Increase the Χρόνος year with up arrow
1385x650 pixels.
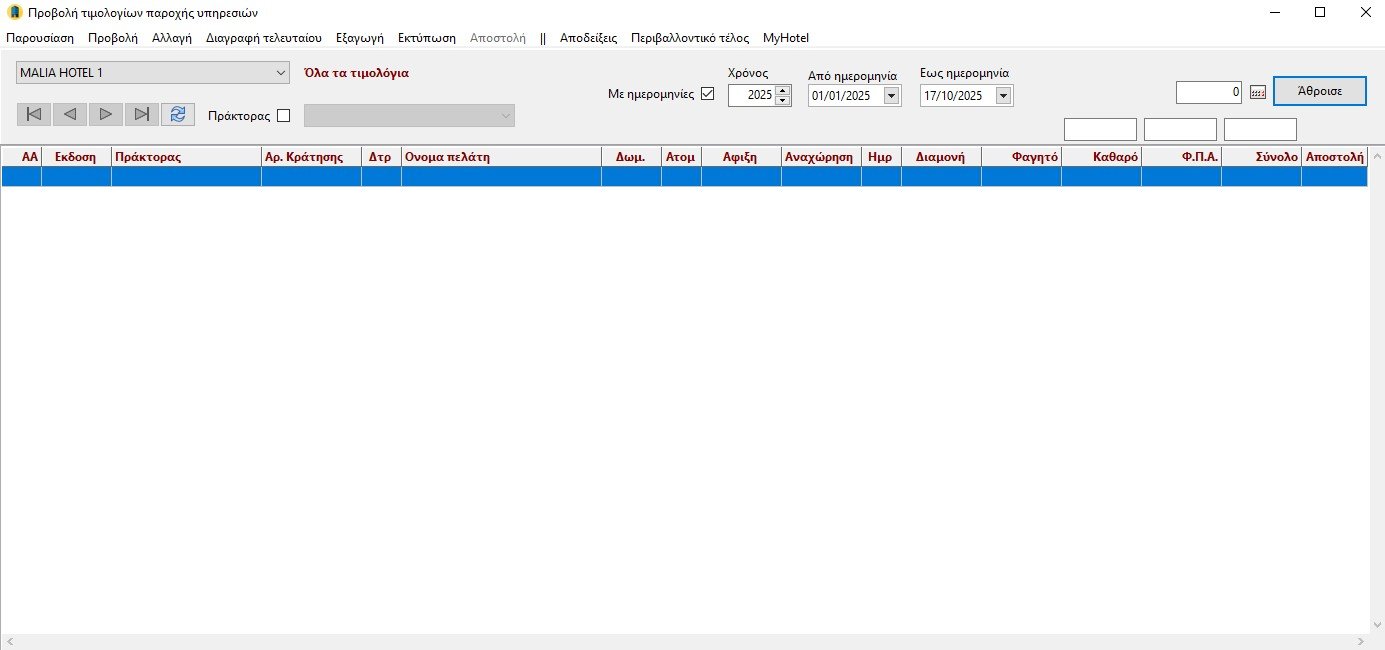(783, 91)
